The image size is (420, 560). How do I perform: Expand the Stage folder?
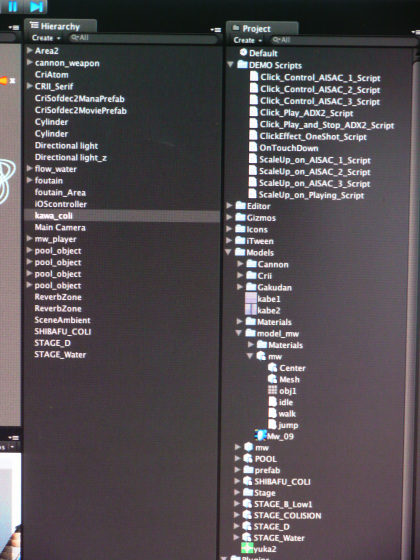237,492
